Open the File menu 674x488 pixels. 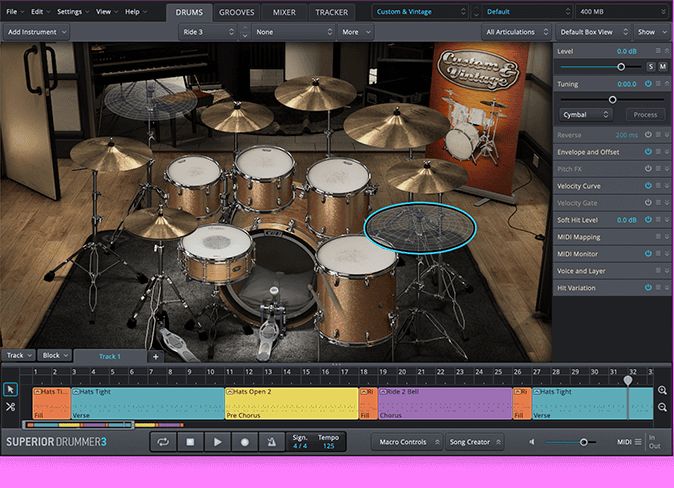coord(15,12)
